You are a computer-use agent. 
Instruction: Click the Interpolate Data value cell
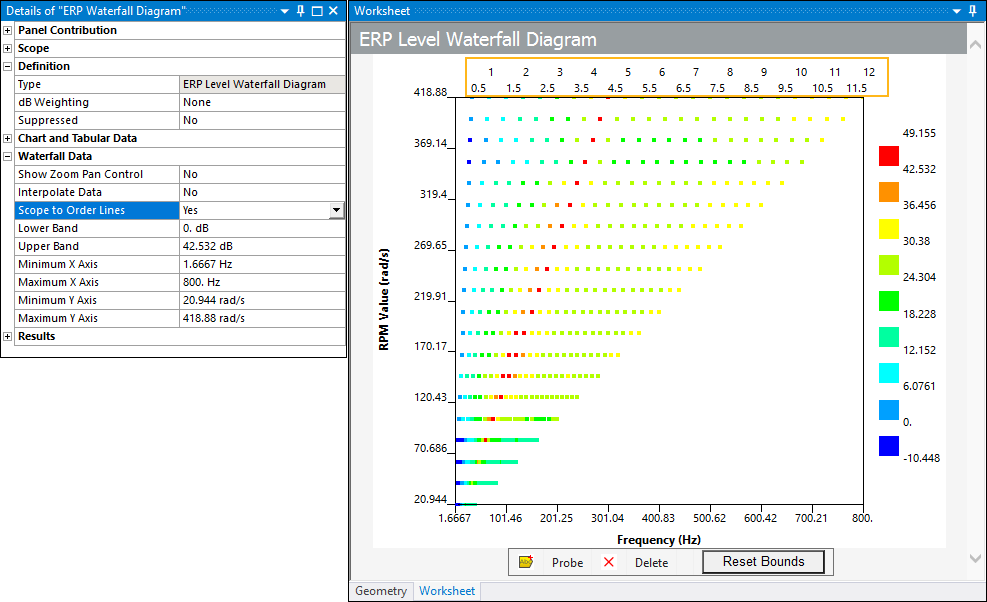click(x=262, y=192)
